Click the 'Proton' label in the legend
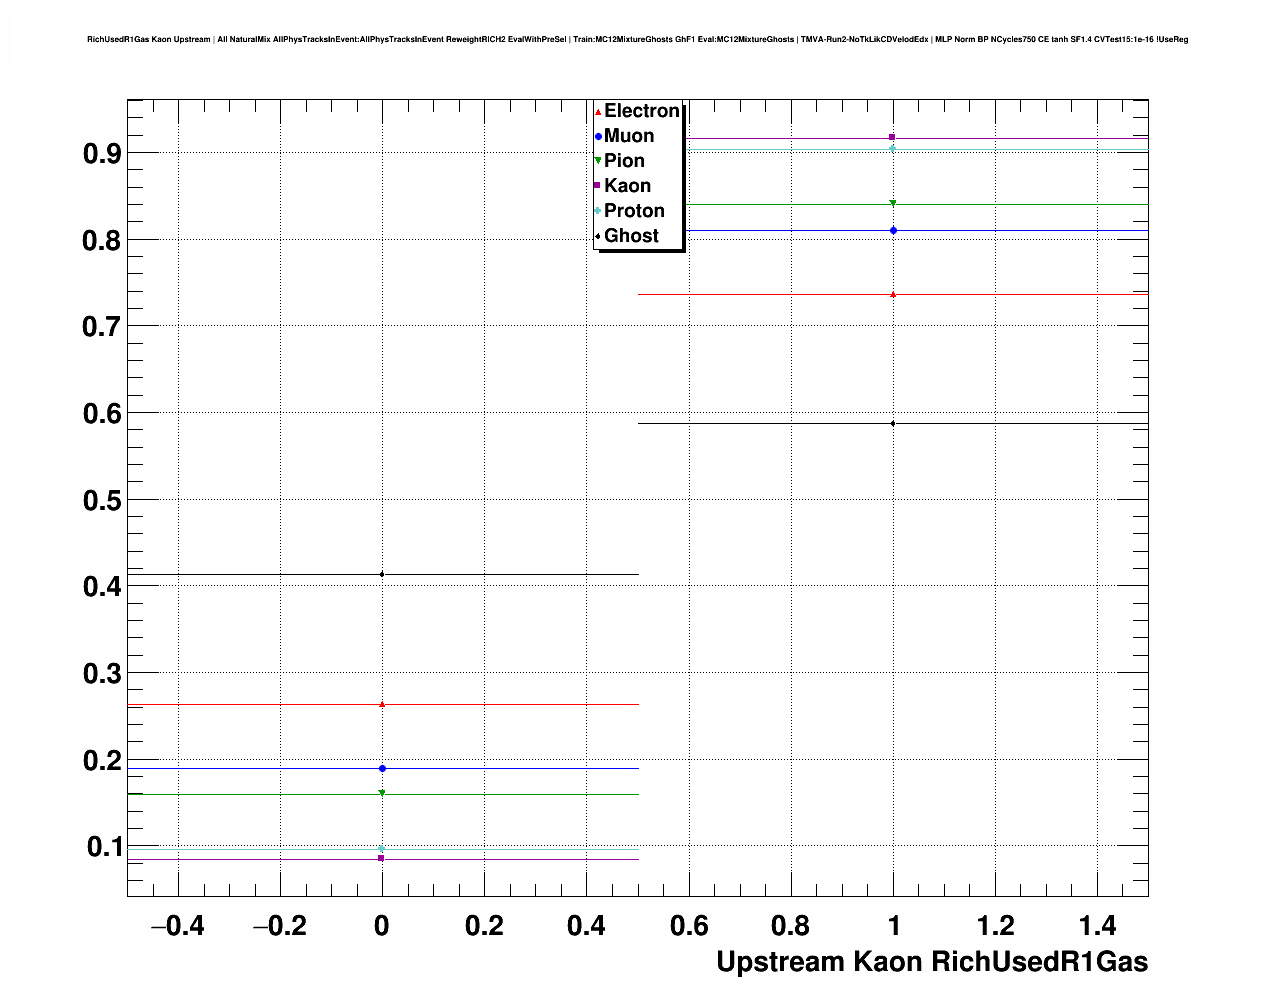 [634, 211]
